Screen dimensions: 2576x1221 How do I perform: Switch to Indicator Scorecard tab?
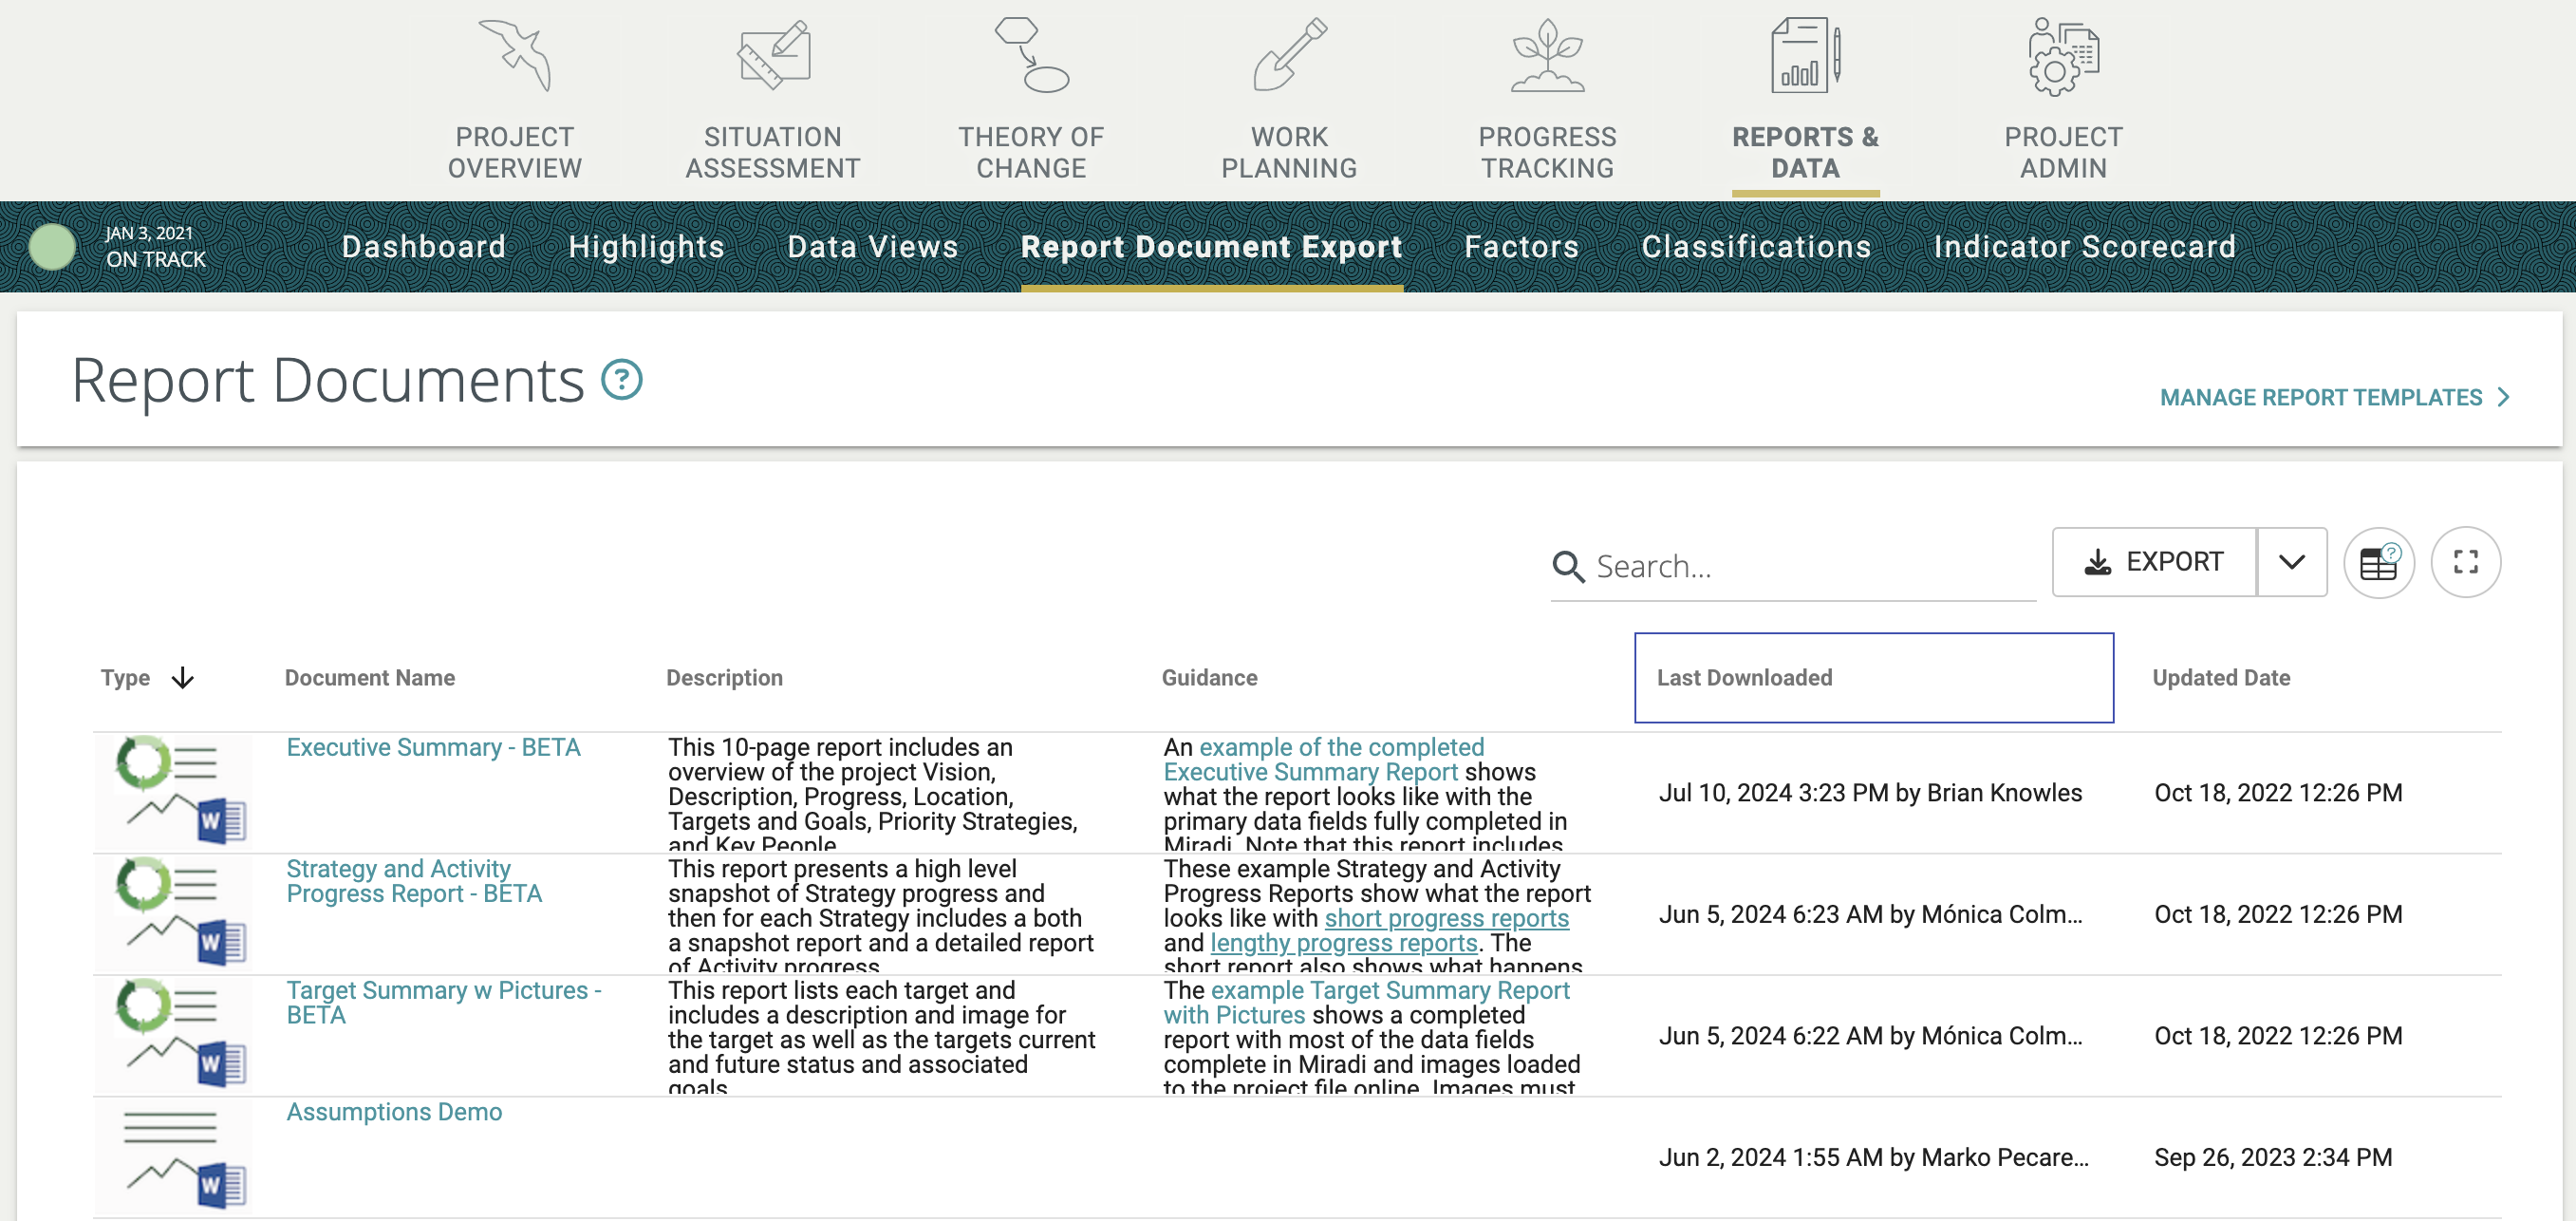tap(2084, 247)
